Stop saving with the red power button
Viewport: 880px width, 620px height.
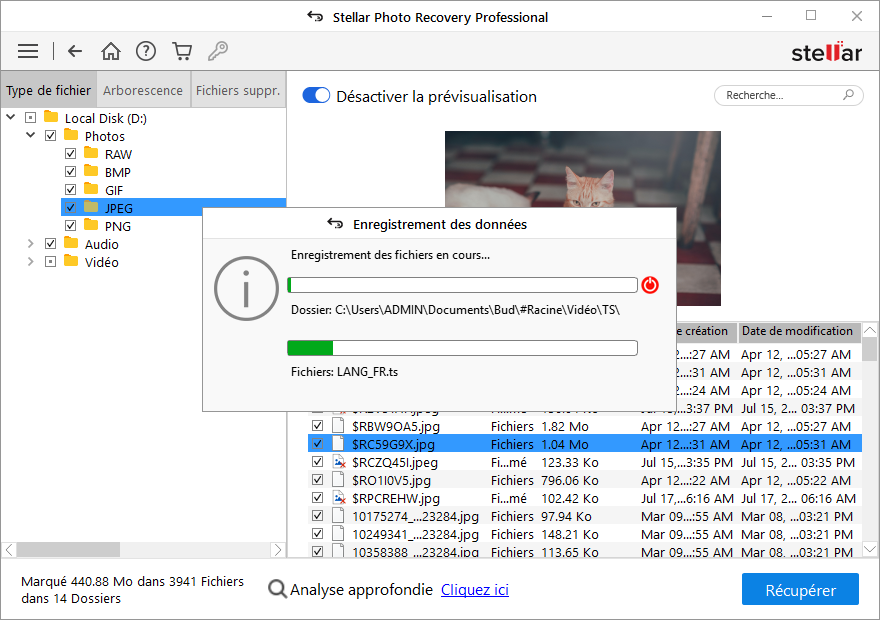(x=650, y=285)
